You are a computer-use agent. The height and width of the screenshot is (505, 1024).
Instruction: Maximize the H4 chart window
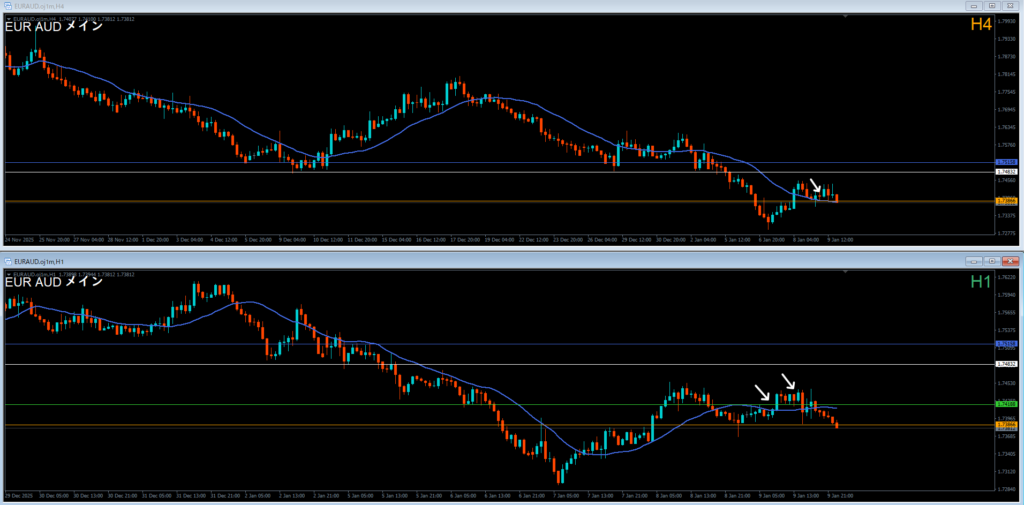991,6
